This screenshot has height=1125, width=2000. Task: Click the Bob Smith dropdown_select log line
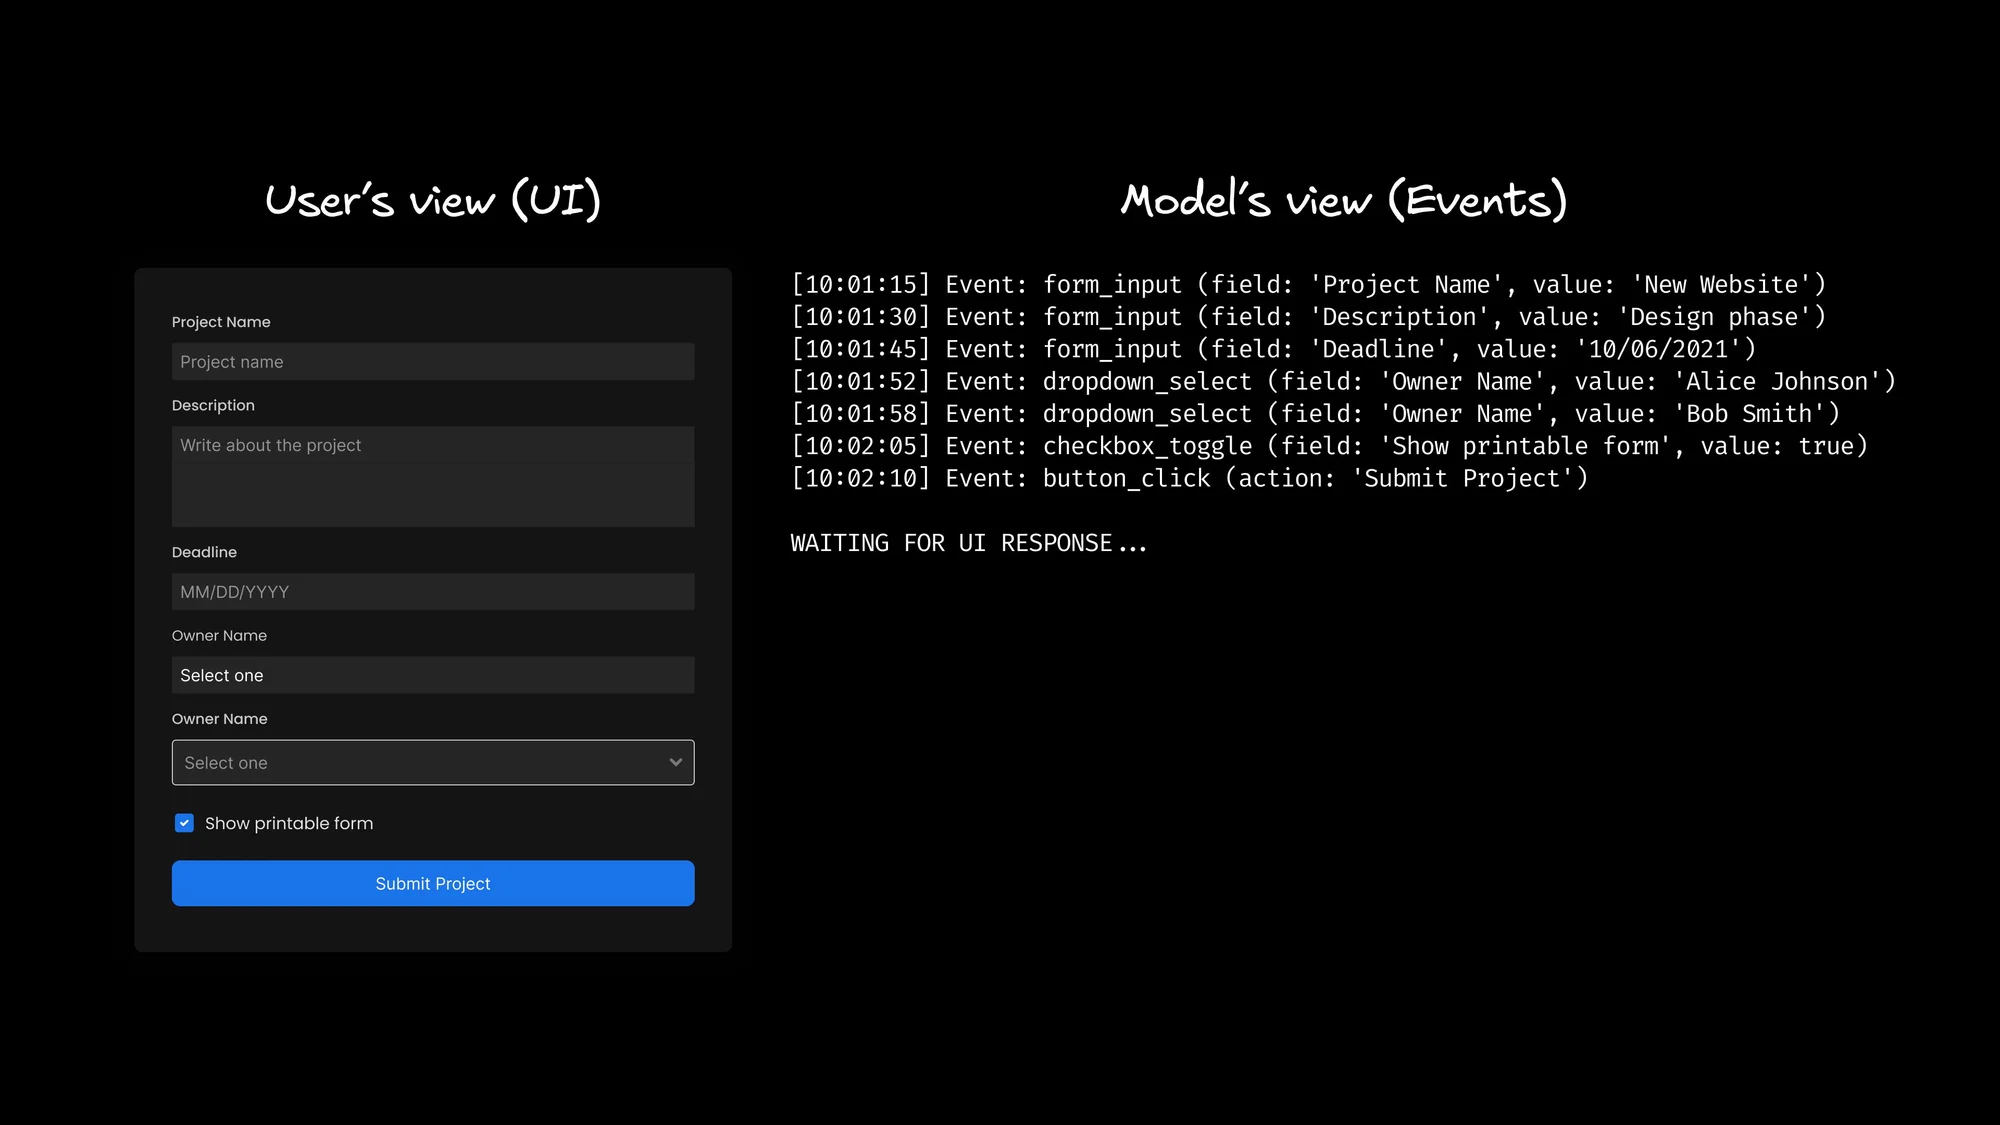[x=1315, y=414]
